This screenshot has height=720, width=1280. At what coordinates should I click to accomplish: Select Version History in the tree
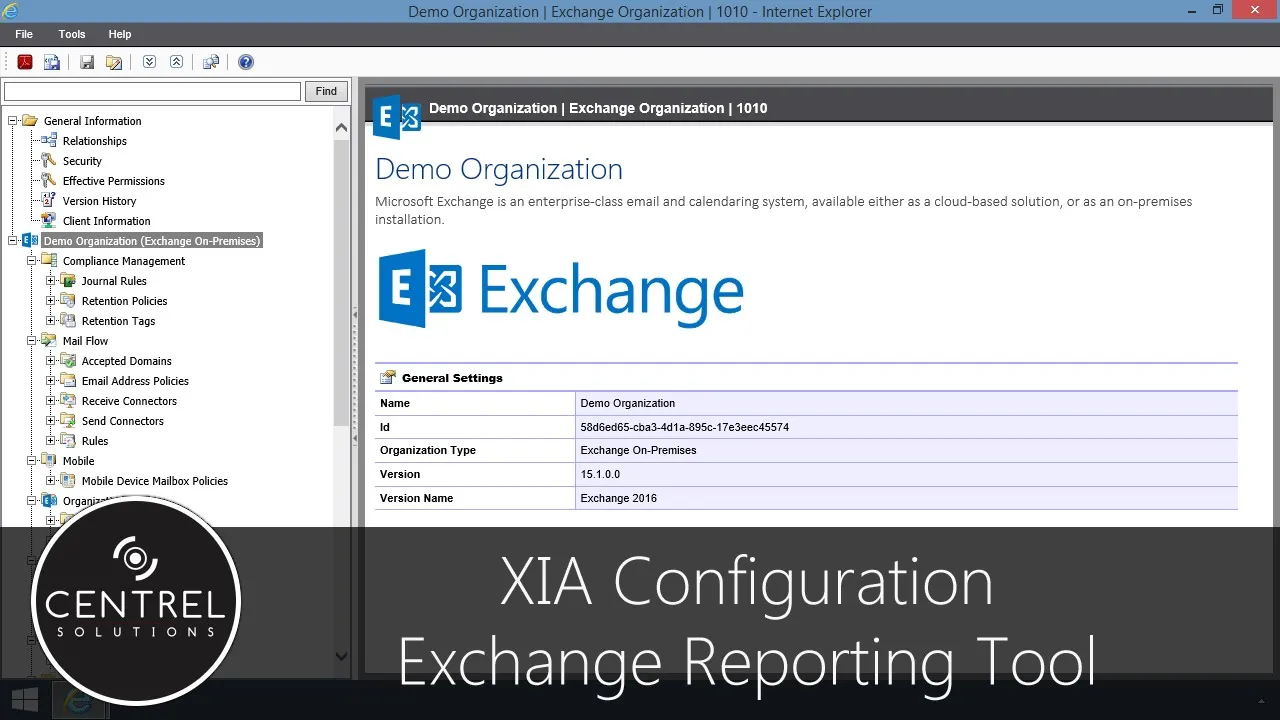[x=100, y=201]
